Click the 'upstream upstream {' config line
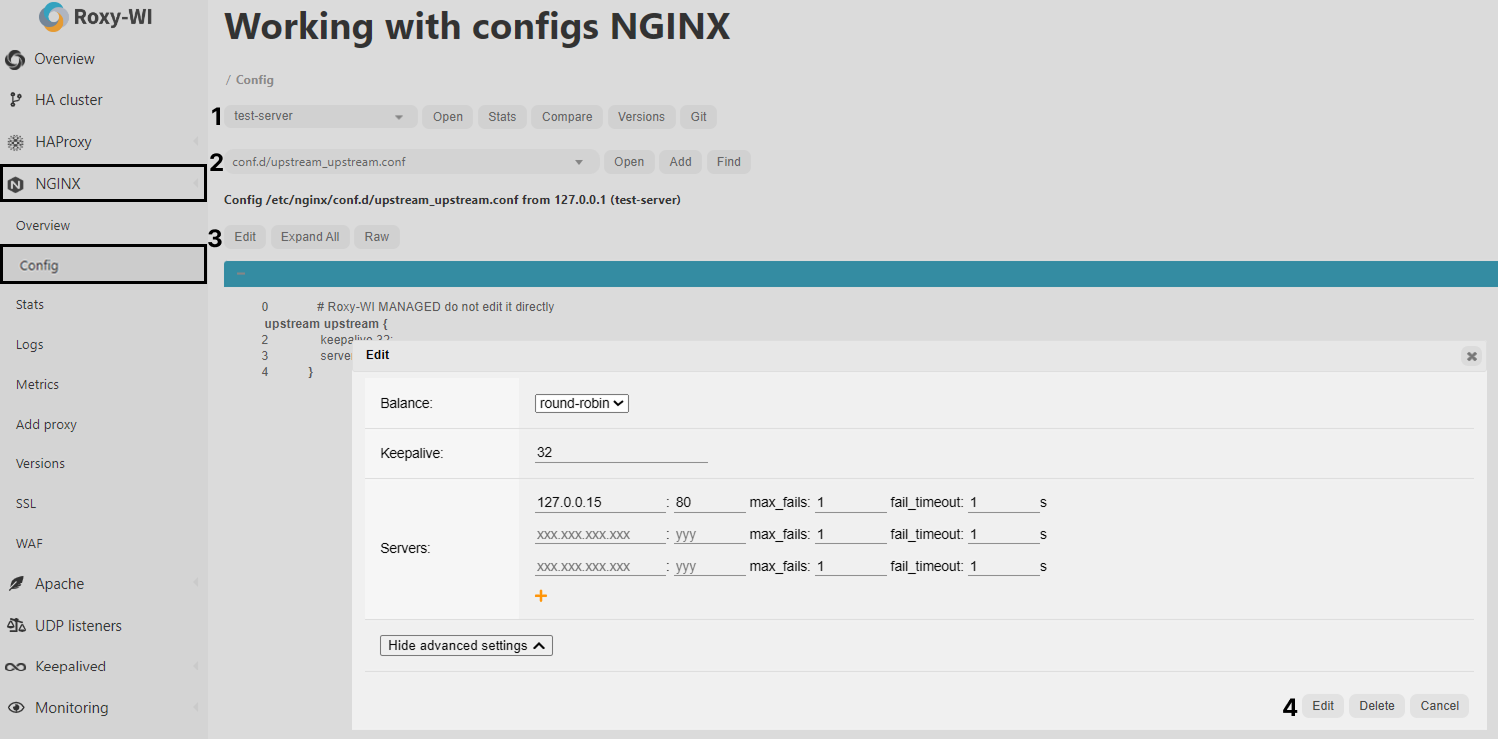The image size is (1498, 739). 326,324
